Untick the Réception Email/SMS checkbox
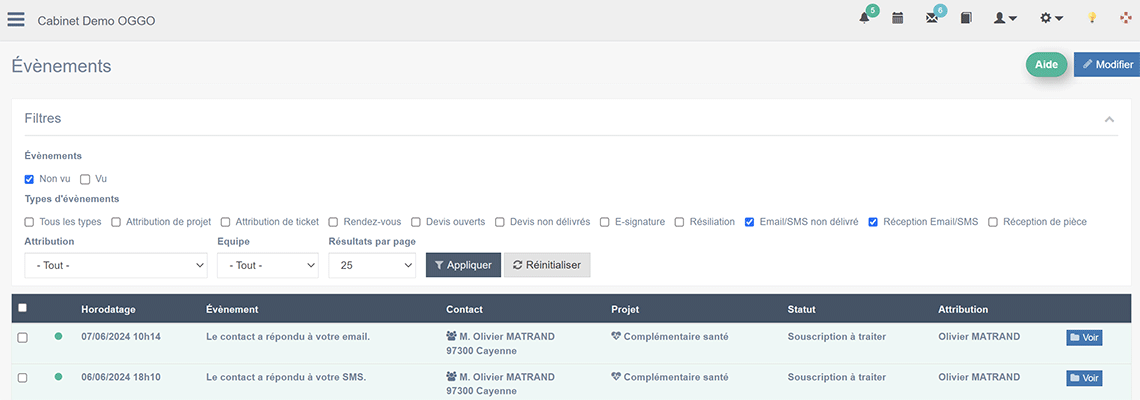Screen dimensions: 1140x400 click(873, 222)
